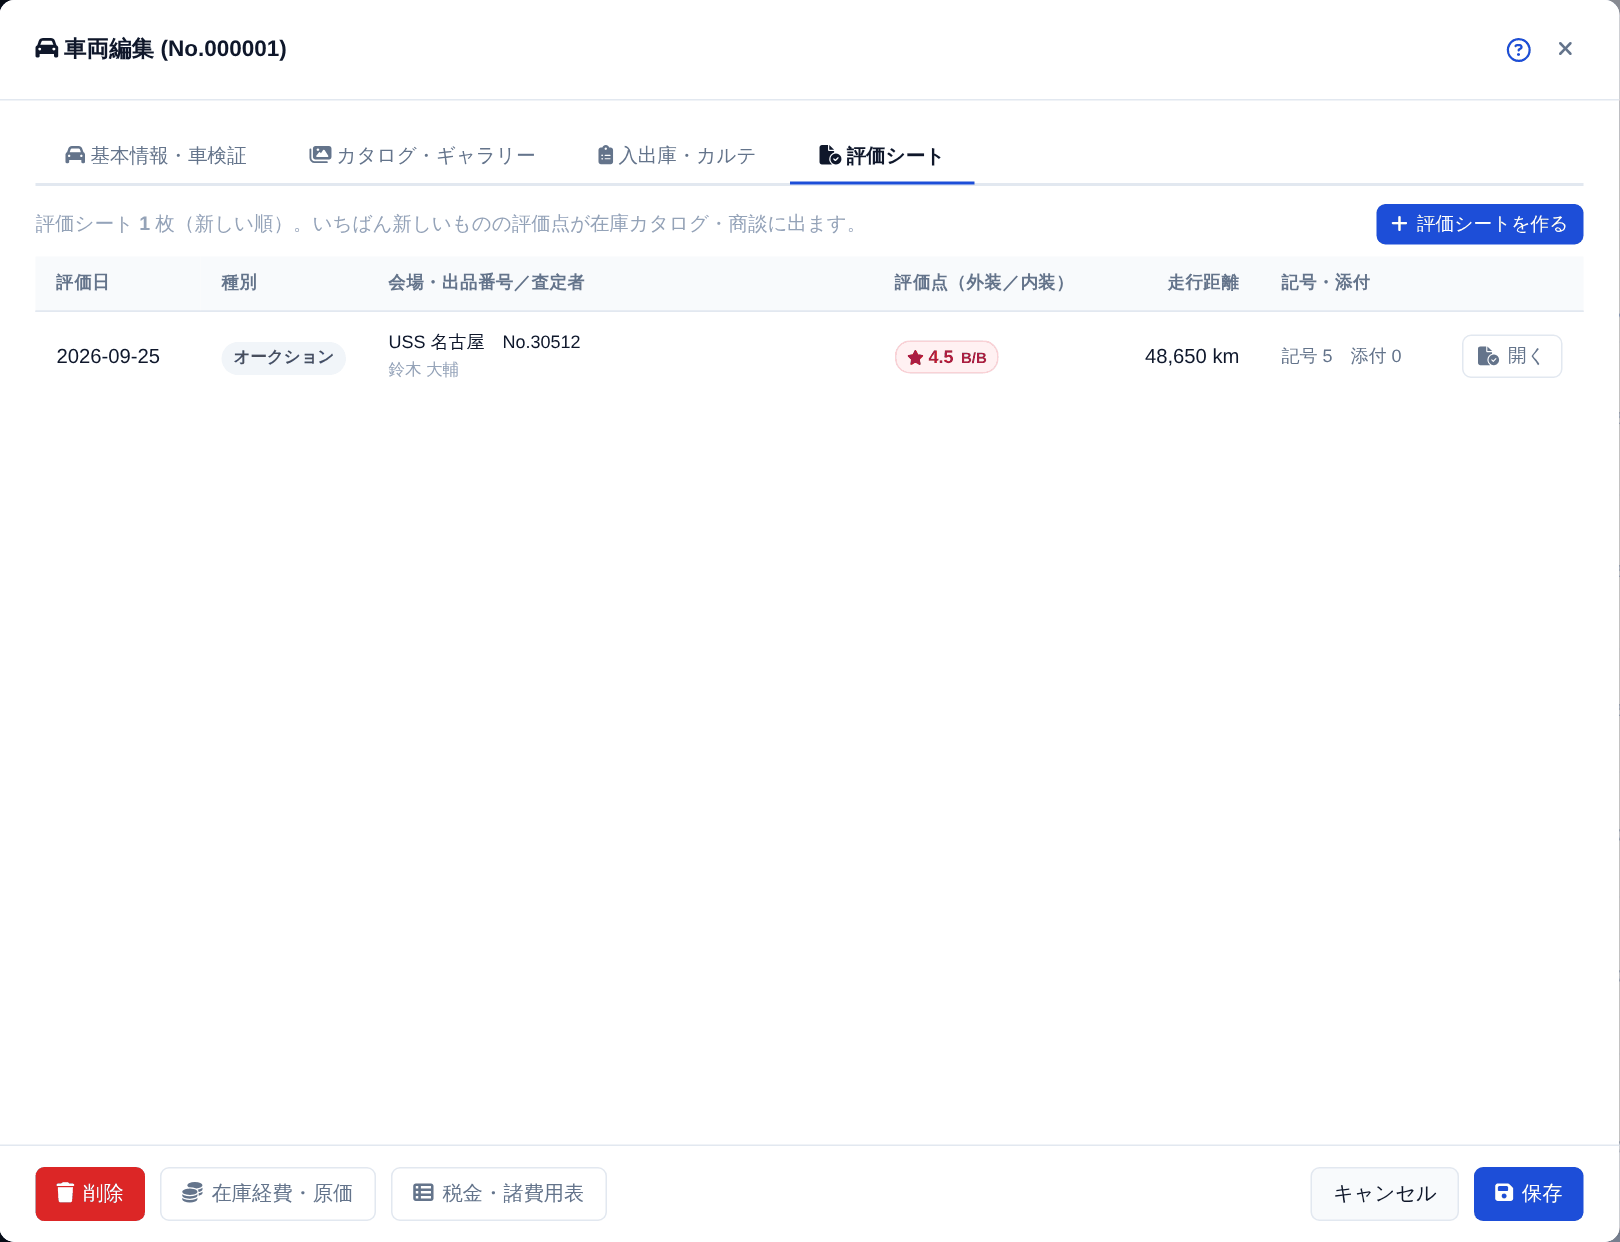Image resolution: width=1620 pixels, height=1242 pixels.
Task: Open the カタログ・ギャラリー tab
Action: point(422,155)
